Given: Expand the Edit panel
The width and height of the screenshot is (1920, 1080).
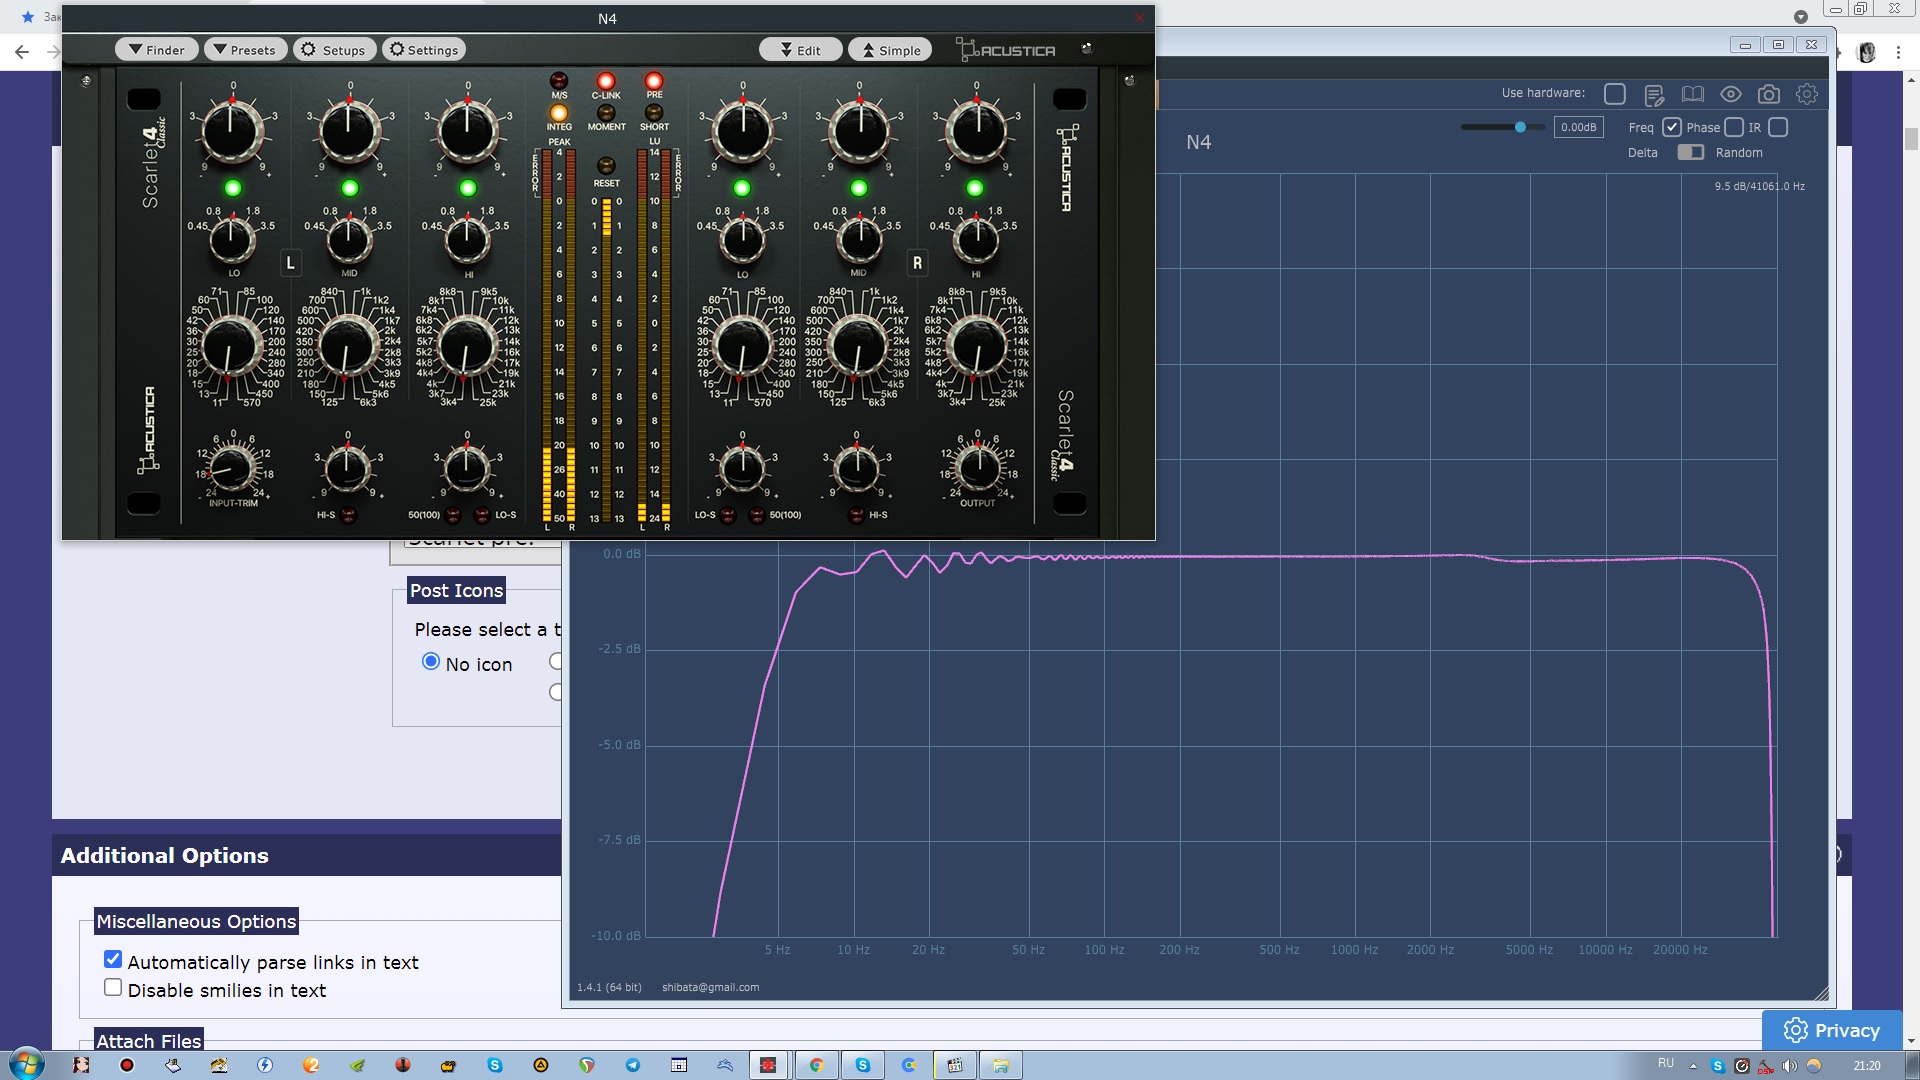Looking at the screenshot, I should click(x=800, y=50).
